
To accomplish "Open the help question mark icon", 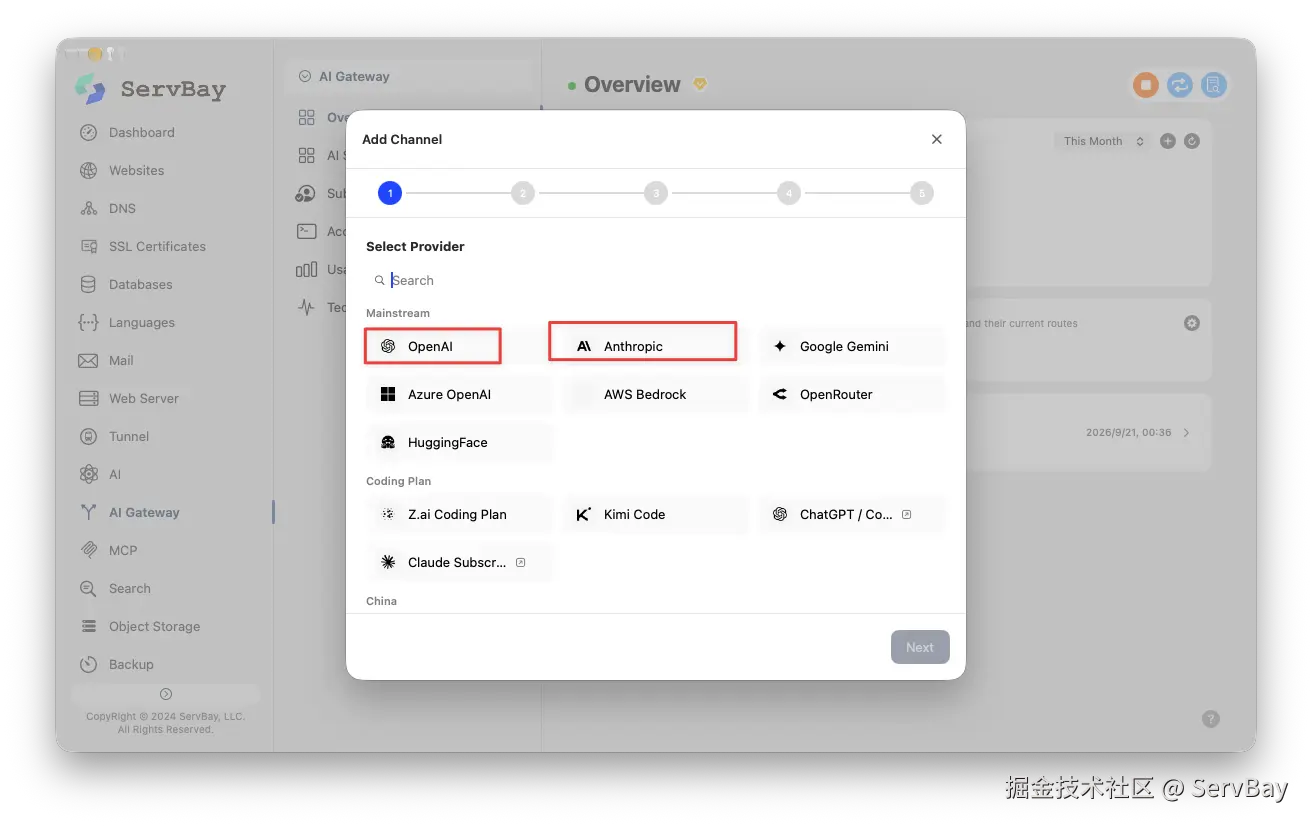I will (1211, 718).
